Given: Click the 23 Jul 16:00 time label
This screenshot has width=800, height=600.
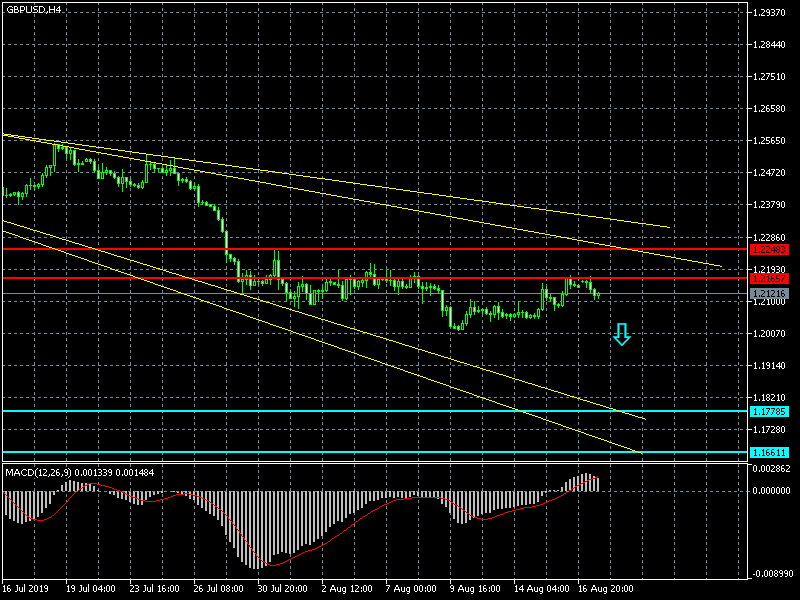Looking at the screenshot, I should (155, 588).
